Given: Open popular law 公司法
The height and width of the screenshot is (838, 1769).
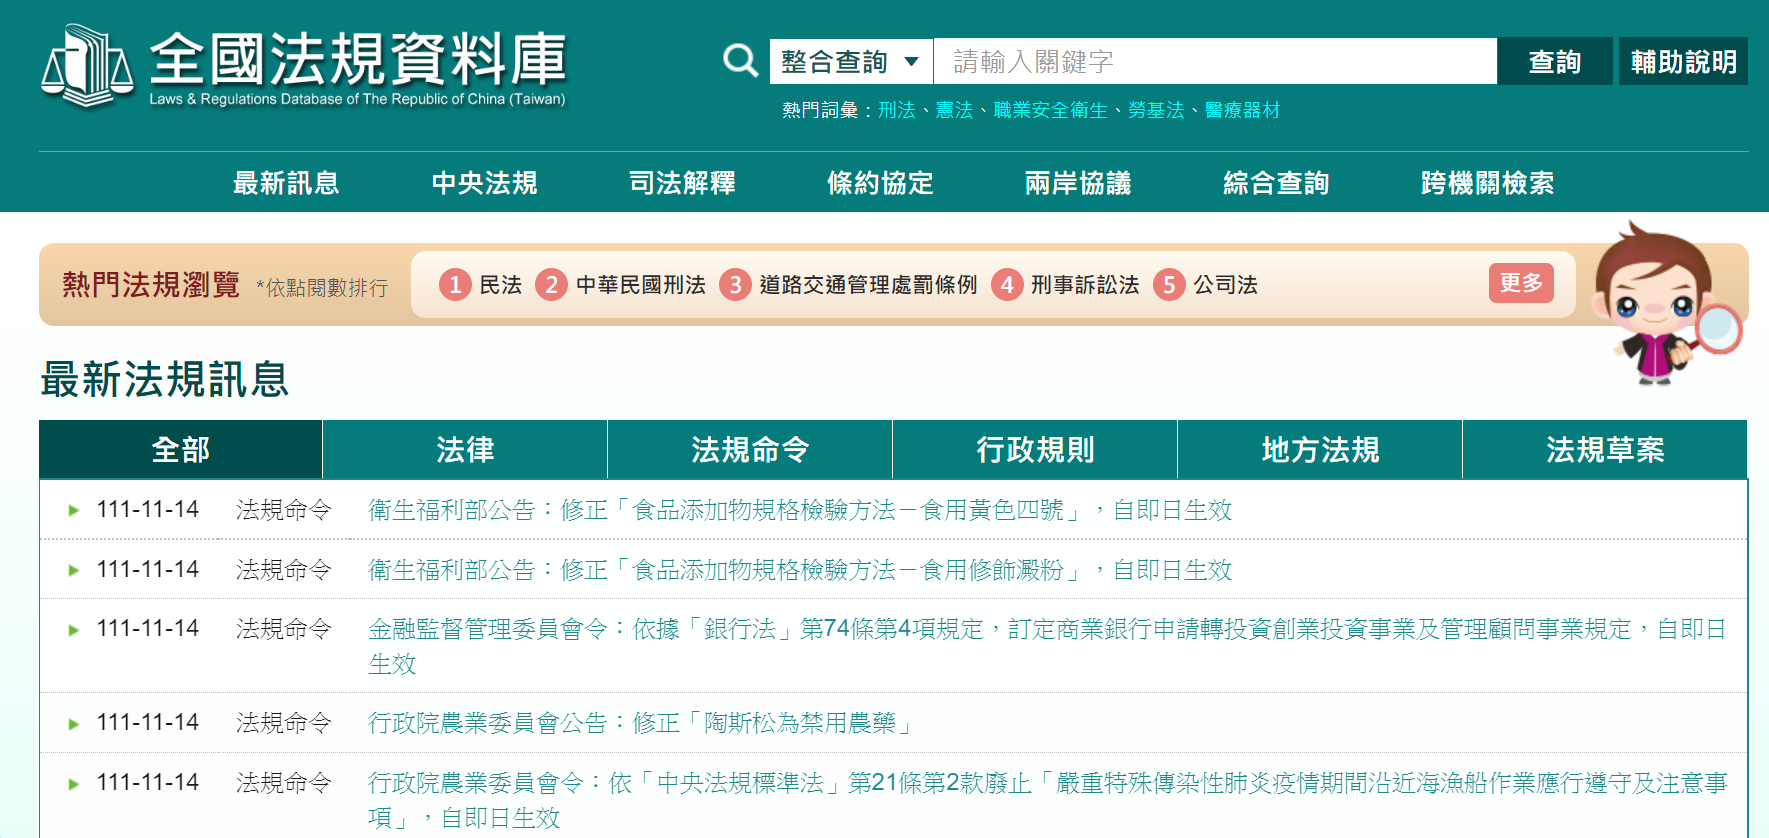Looking at the screenshot, I should [1225, 285].
